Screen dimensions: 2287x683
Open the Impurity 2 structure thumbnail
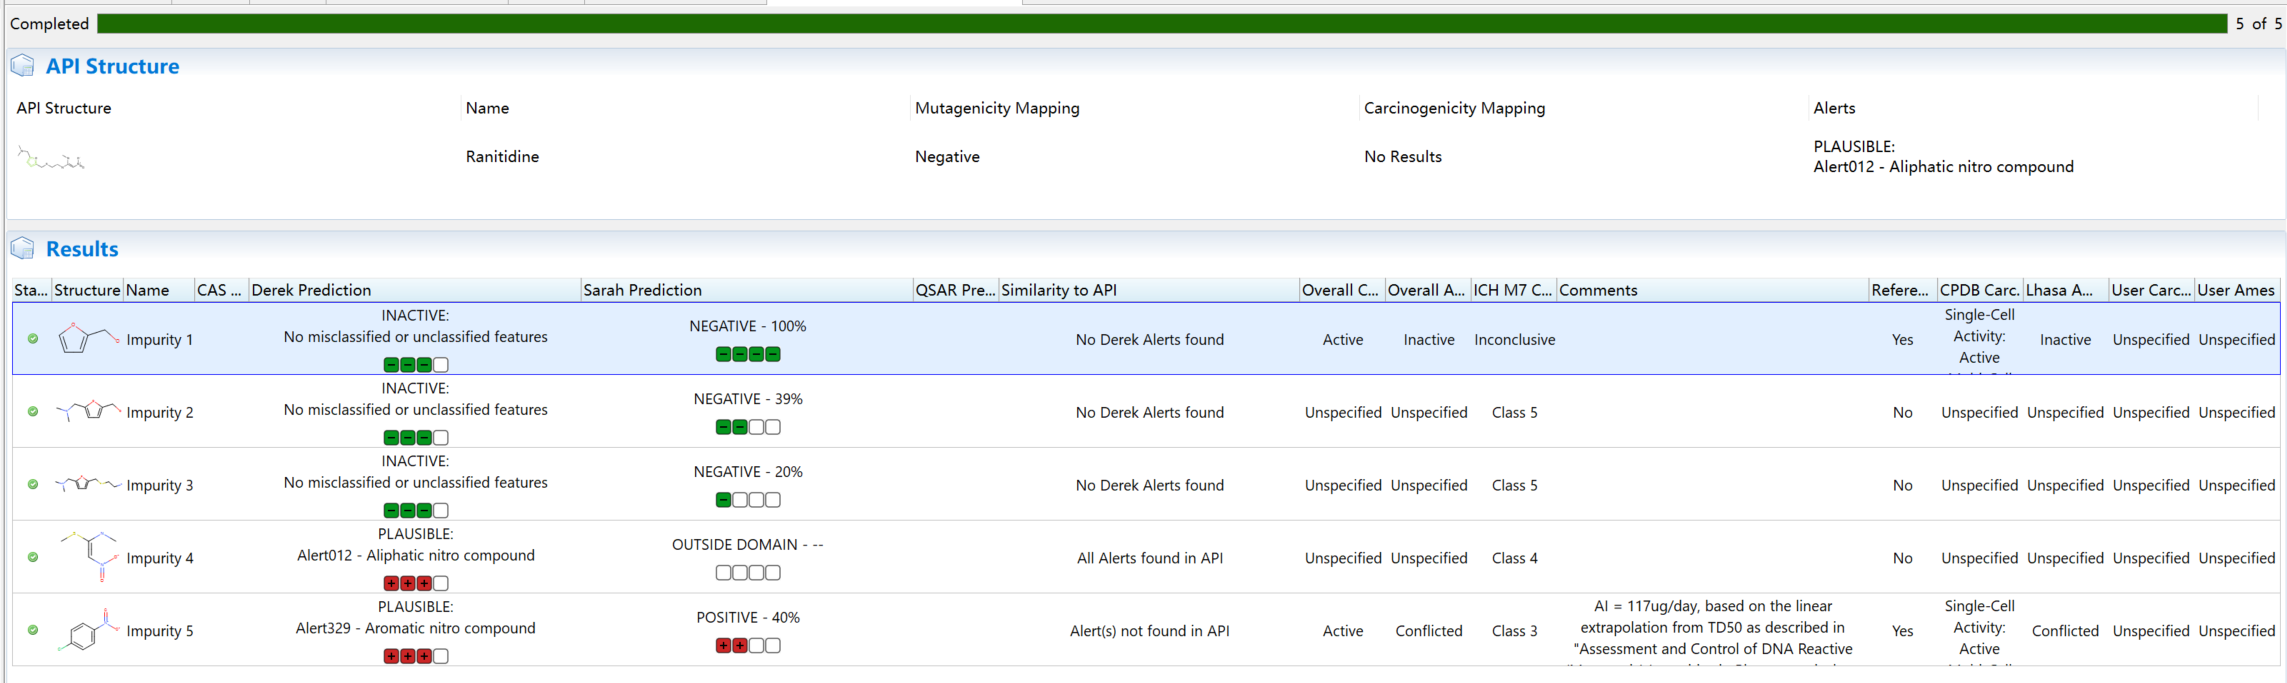point(87,410)
